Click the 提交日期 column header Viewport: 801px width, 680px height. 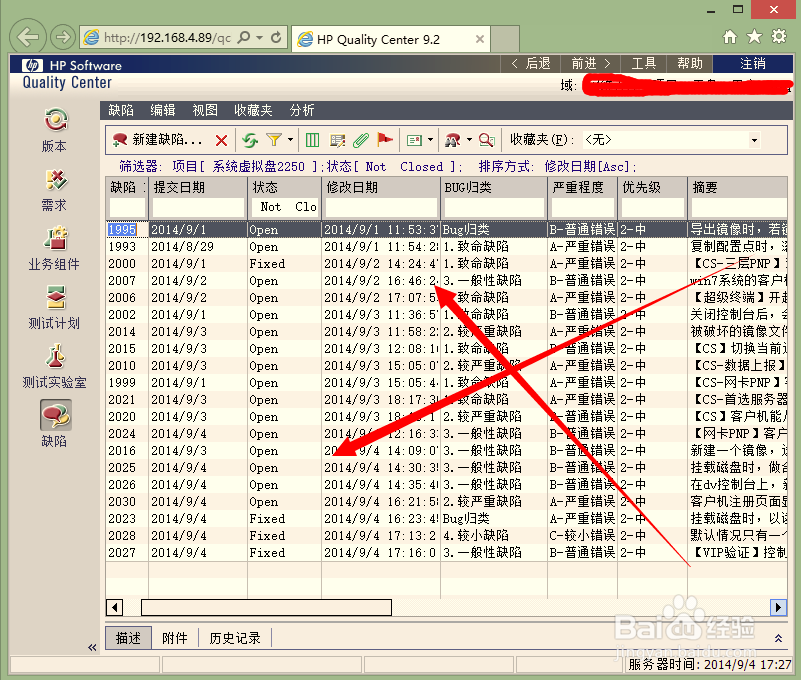(x=198, y=187)
